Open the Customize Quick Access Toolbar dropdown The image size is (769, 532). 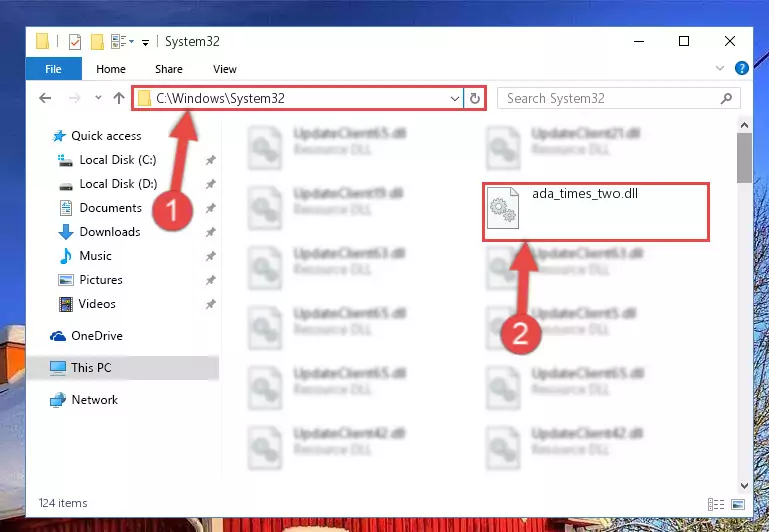coord(145,43)
